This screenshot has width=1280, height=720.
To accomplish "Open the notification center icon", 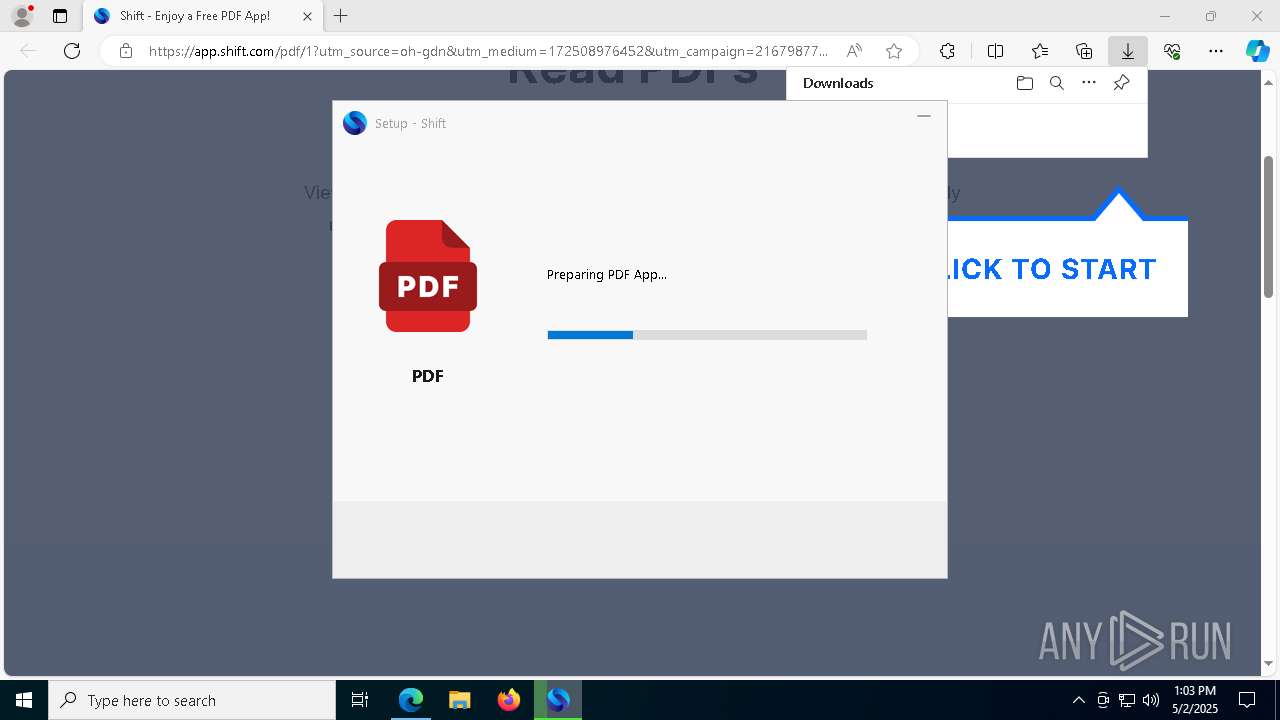I will click(1248, 700).
